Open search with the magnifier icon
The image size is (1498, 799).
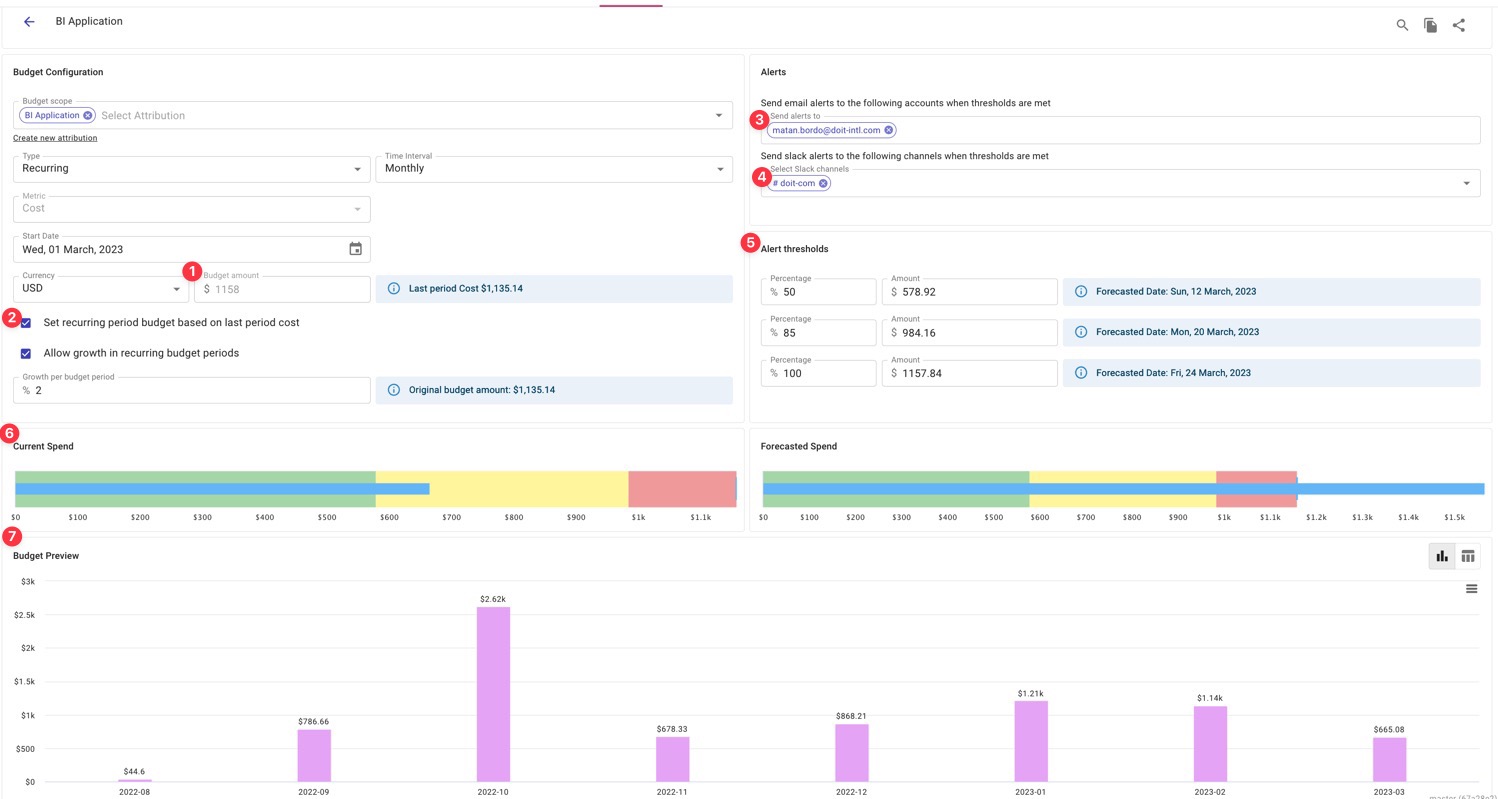coord(1402,25)
